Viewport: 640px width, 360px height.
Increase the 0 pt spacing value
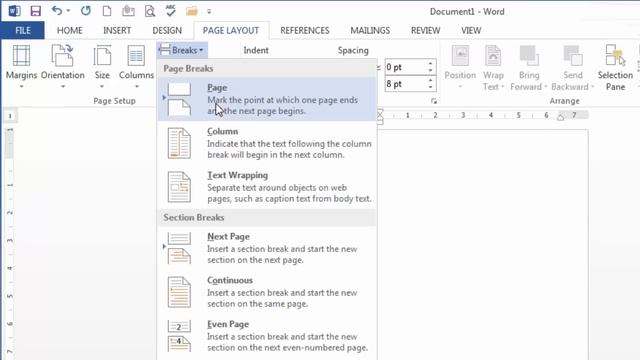(x=431, y=64)
